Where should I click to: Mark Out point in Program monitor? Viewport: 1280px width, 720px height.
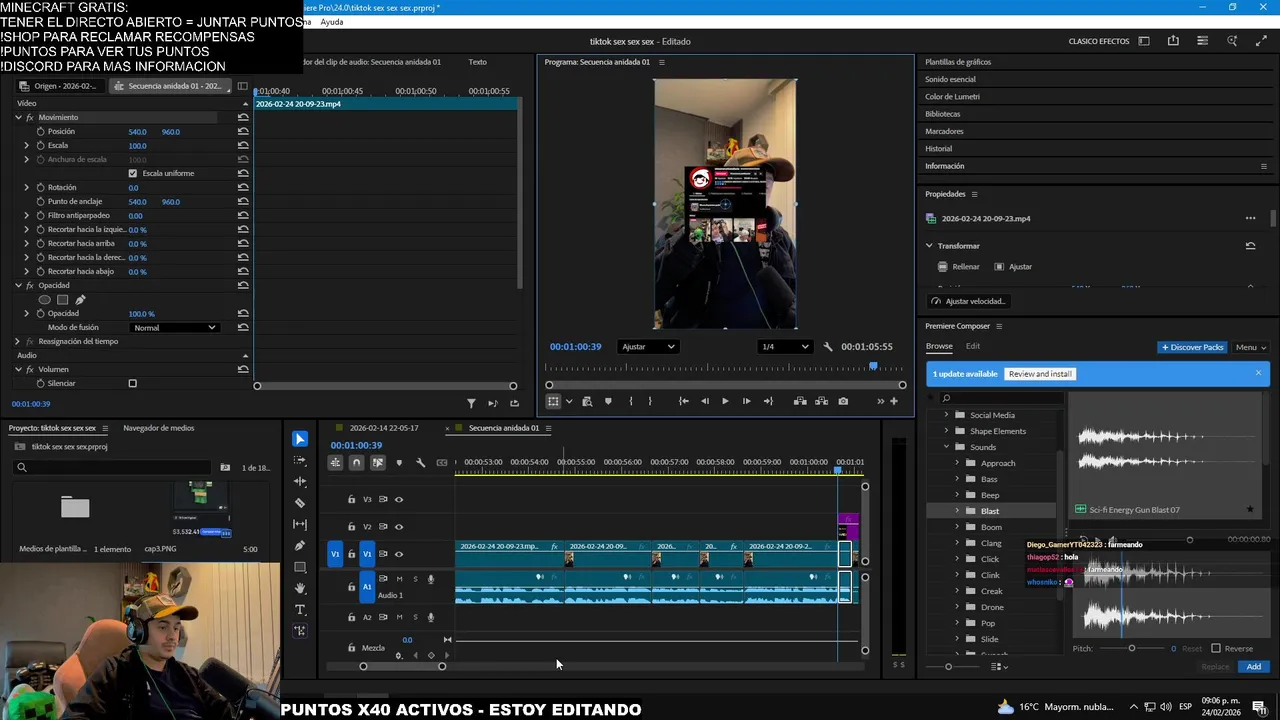point(650,401)
